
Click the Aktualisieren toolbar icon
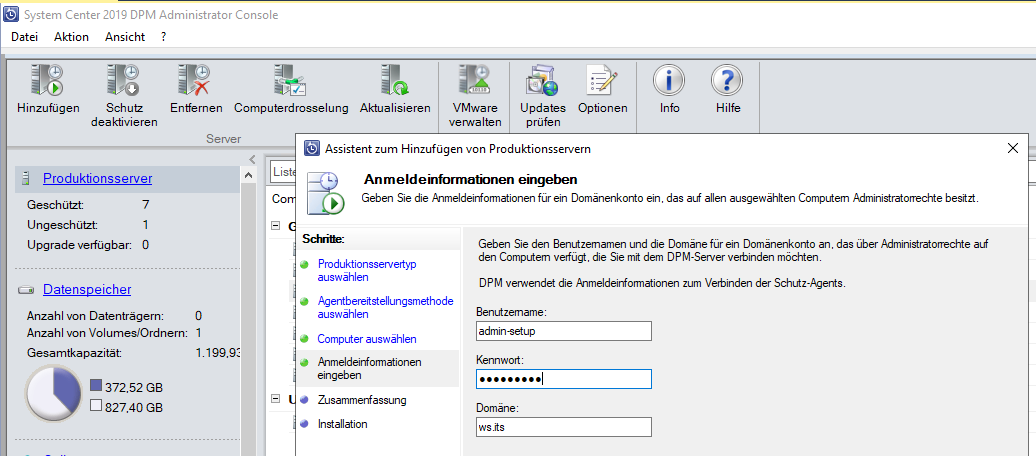(x=395, y=81)
